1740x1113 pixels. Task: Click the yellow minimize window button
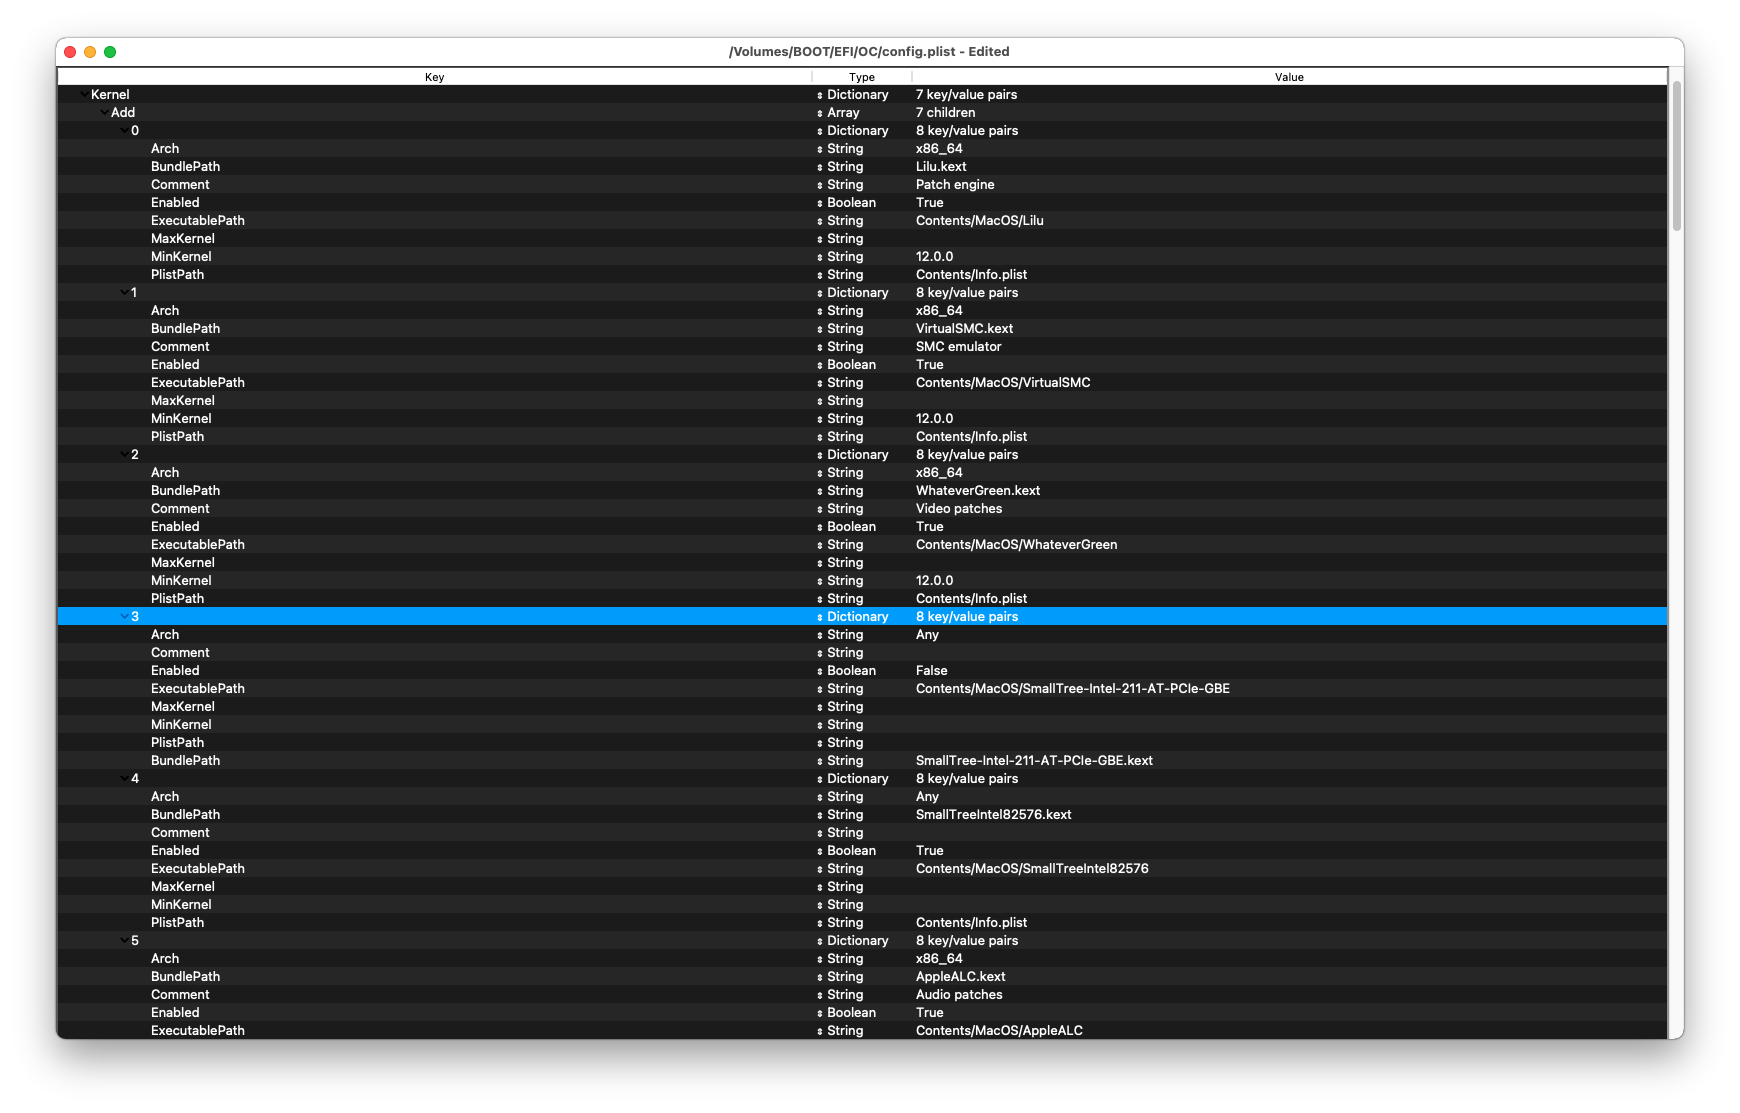coord(90,52)
